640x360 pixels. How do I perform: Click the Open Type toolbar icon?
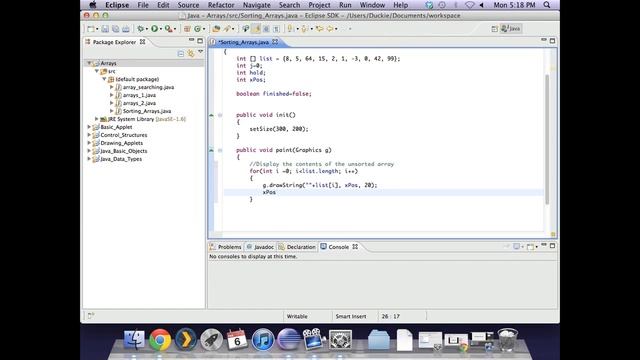(216, 29)
